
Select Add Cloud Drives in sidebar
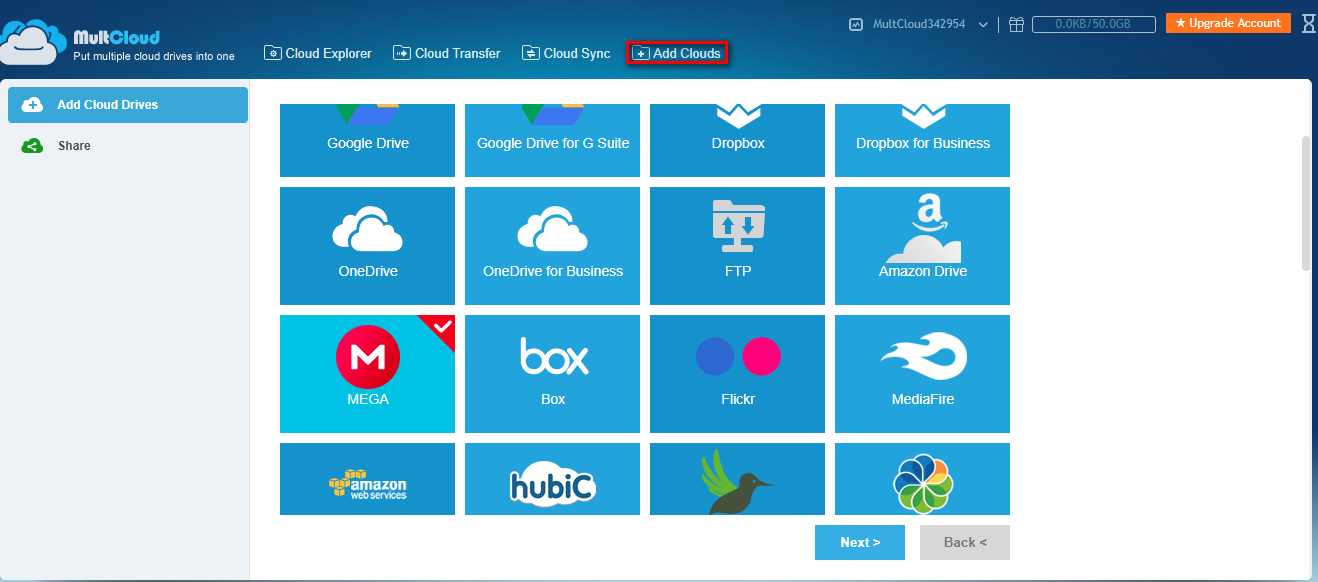pyautogui.click(x=128, y=105)
